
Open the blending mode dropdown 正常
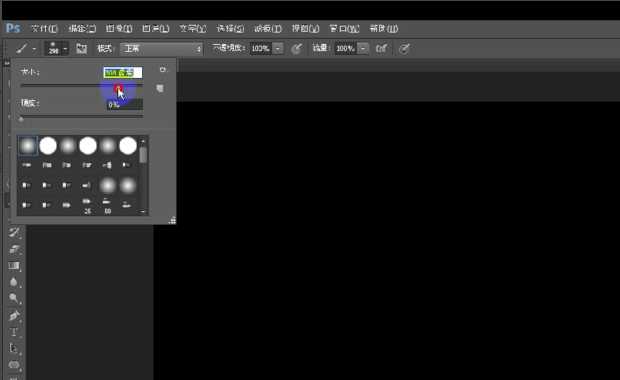[161, 49]
